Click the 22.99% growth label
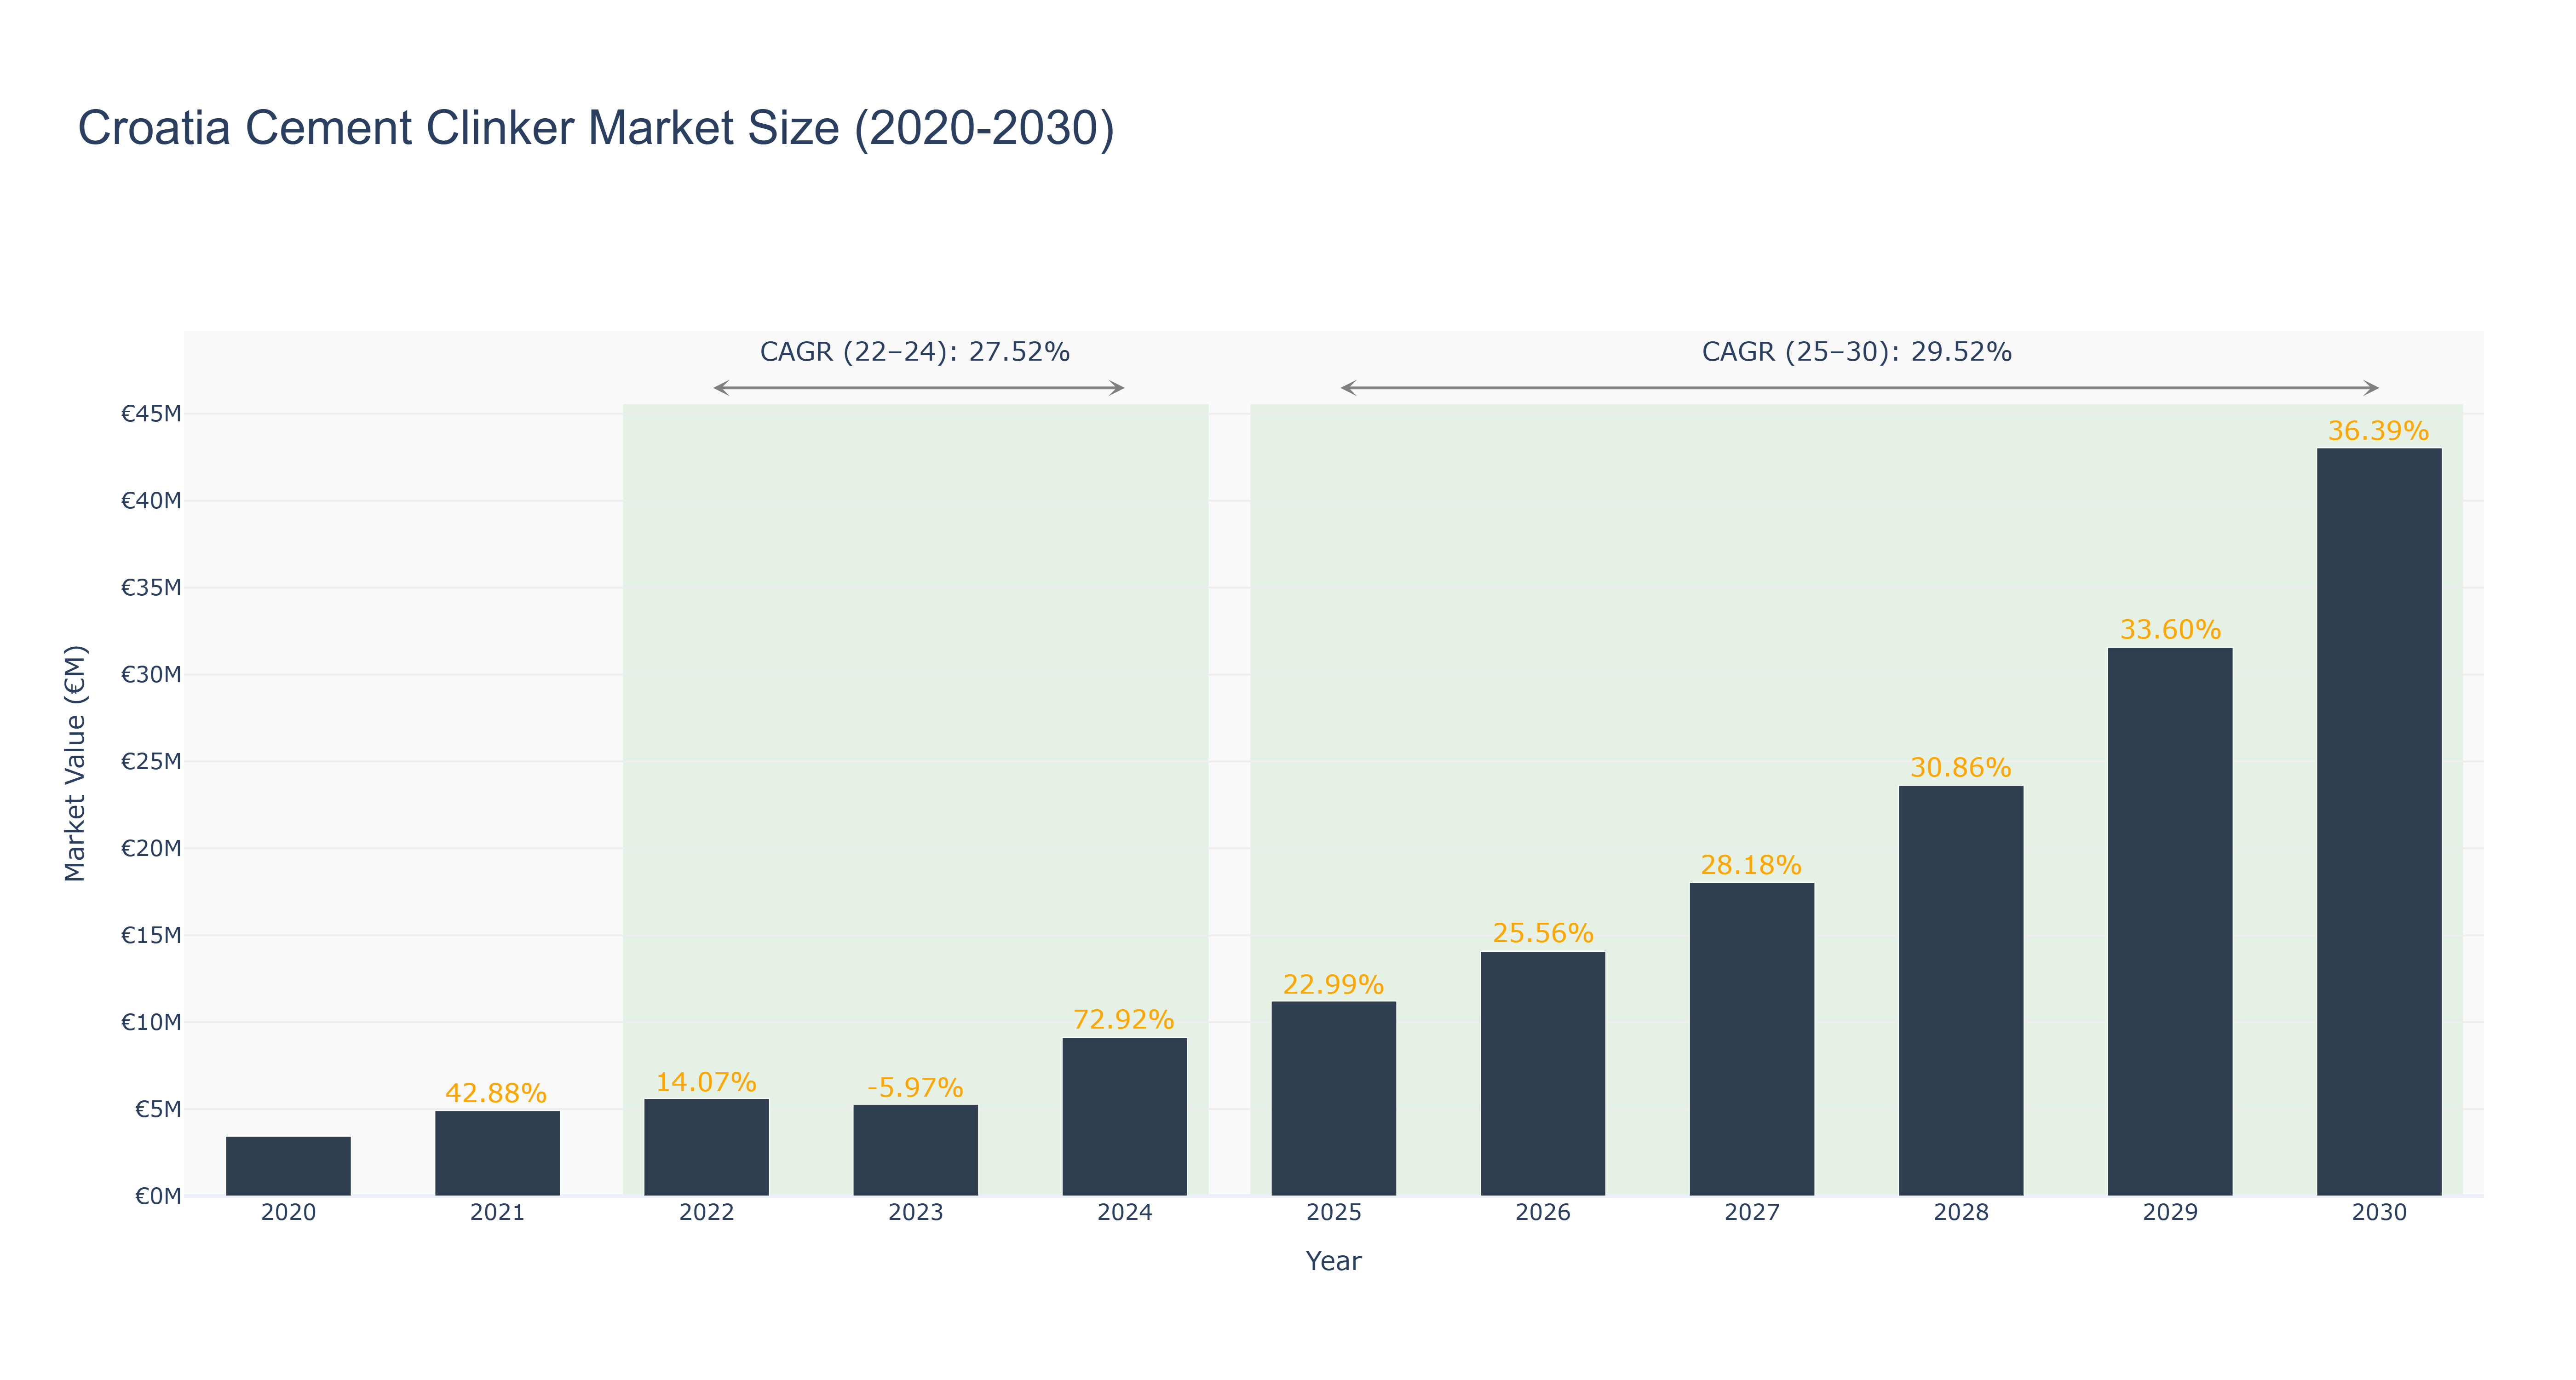The image size is (2576, 1380). [x=1334, y=985]
